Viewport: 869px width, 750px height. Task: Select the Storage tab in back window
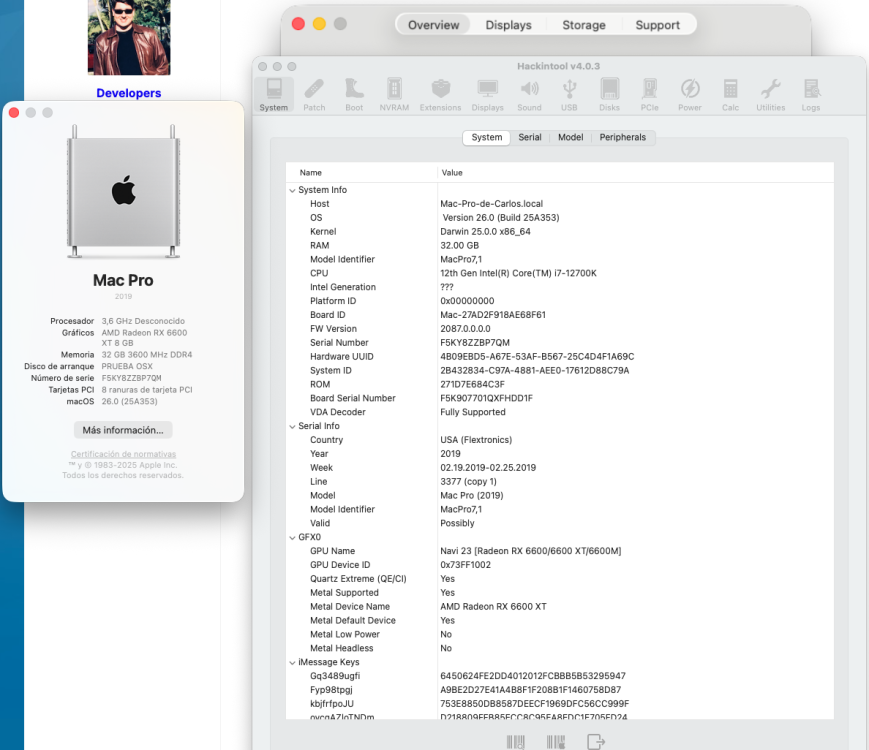point(584,25)
